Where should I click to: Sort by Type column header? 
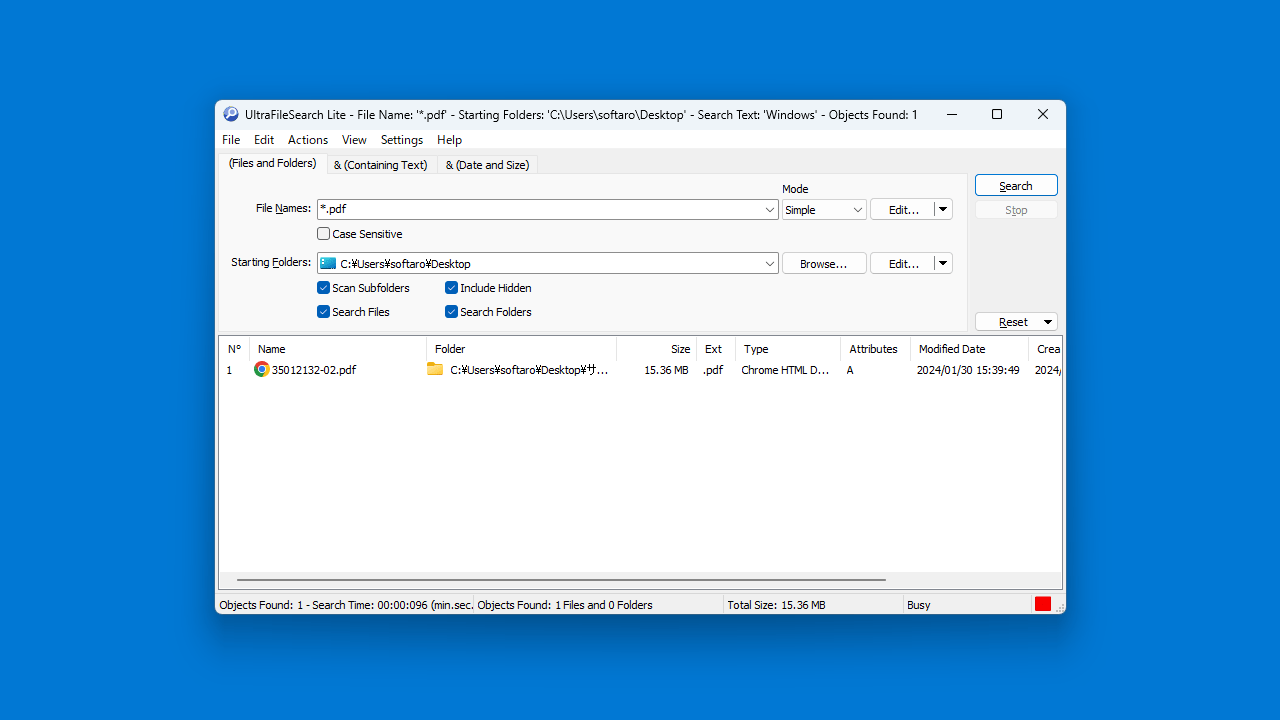pyautogui.click(x=788, y=349)
